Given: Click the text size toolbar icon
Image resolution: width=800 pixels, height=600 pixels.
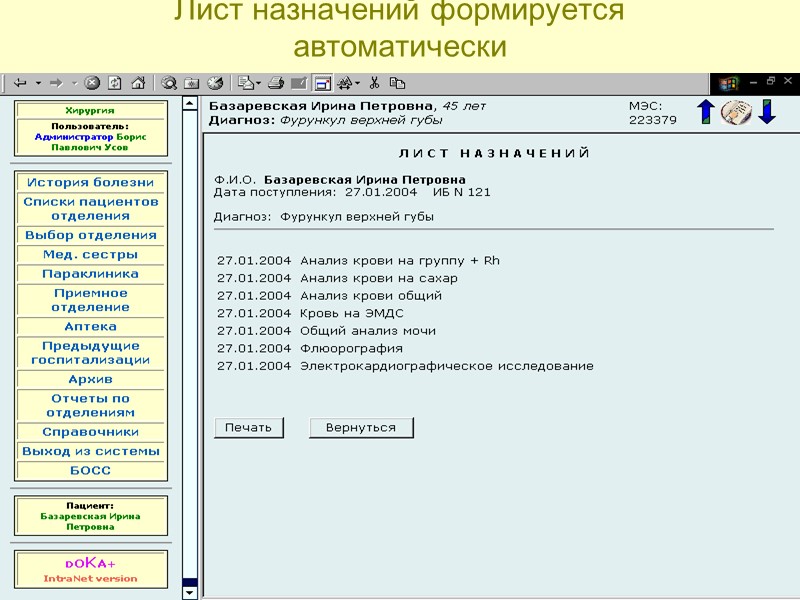Looking at the screenshot, I should pos(345,83).
